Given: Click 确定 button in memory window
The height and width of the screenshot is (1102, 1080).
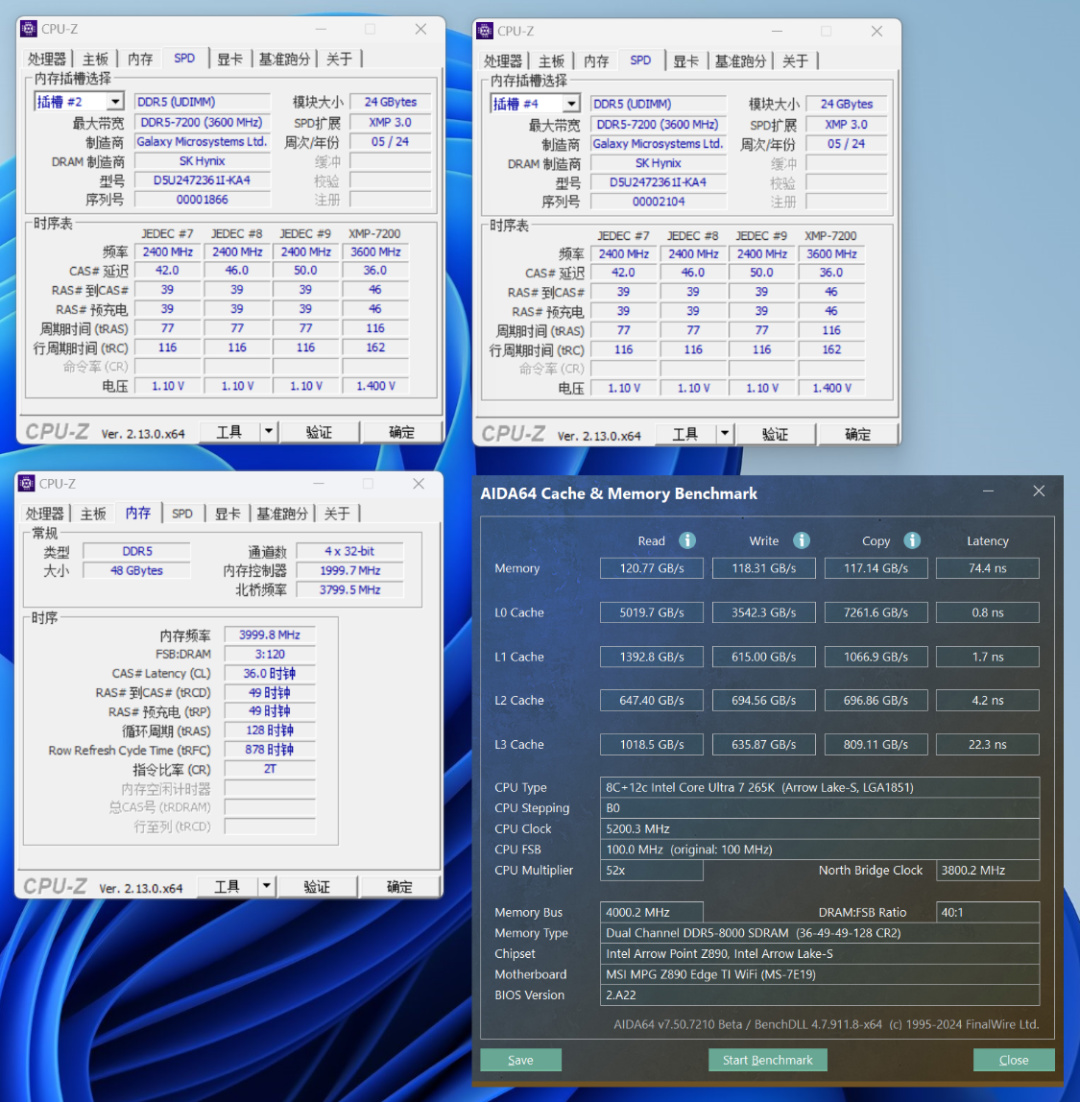Looking at the screenshot, I should pyautogui.click(x=400, y=886).
